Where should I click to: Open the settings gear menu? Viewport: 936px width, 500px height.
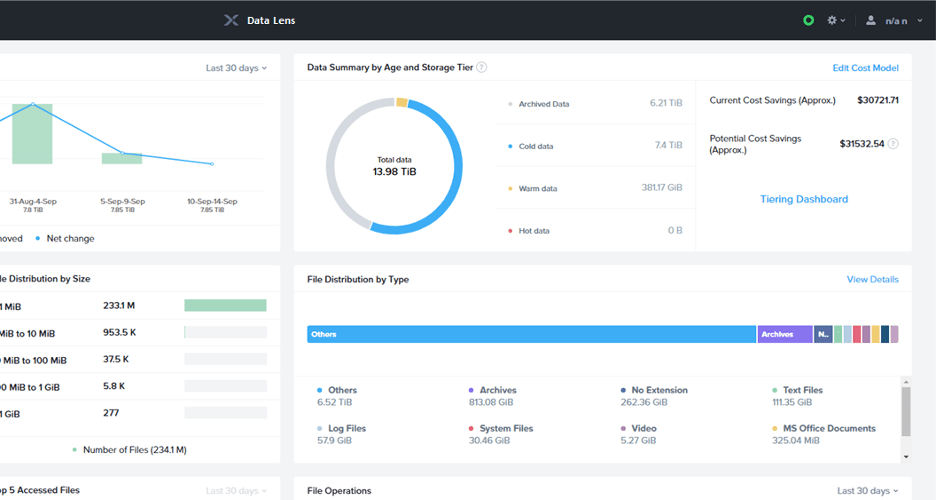point(836,20)
